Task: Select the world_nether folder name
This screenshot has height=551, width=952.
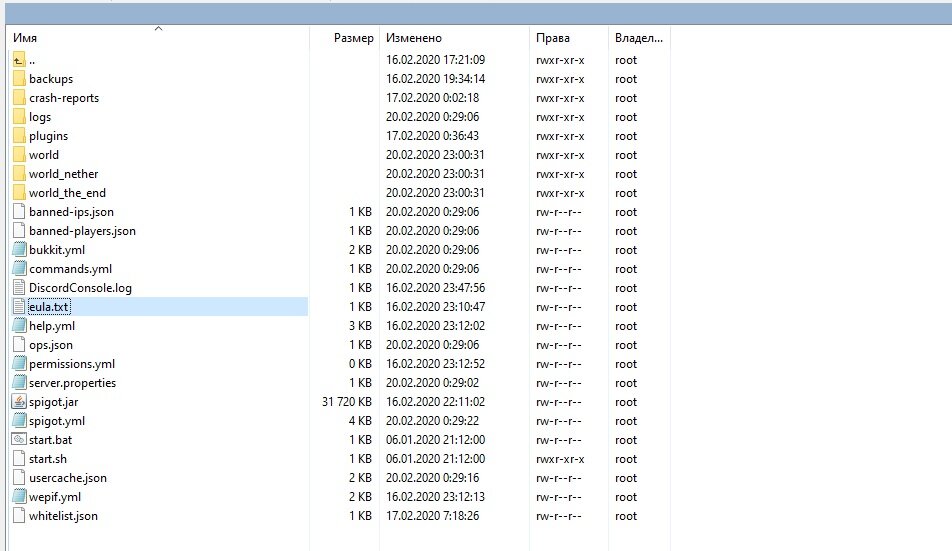Action: coord(64,174)
